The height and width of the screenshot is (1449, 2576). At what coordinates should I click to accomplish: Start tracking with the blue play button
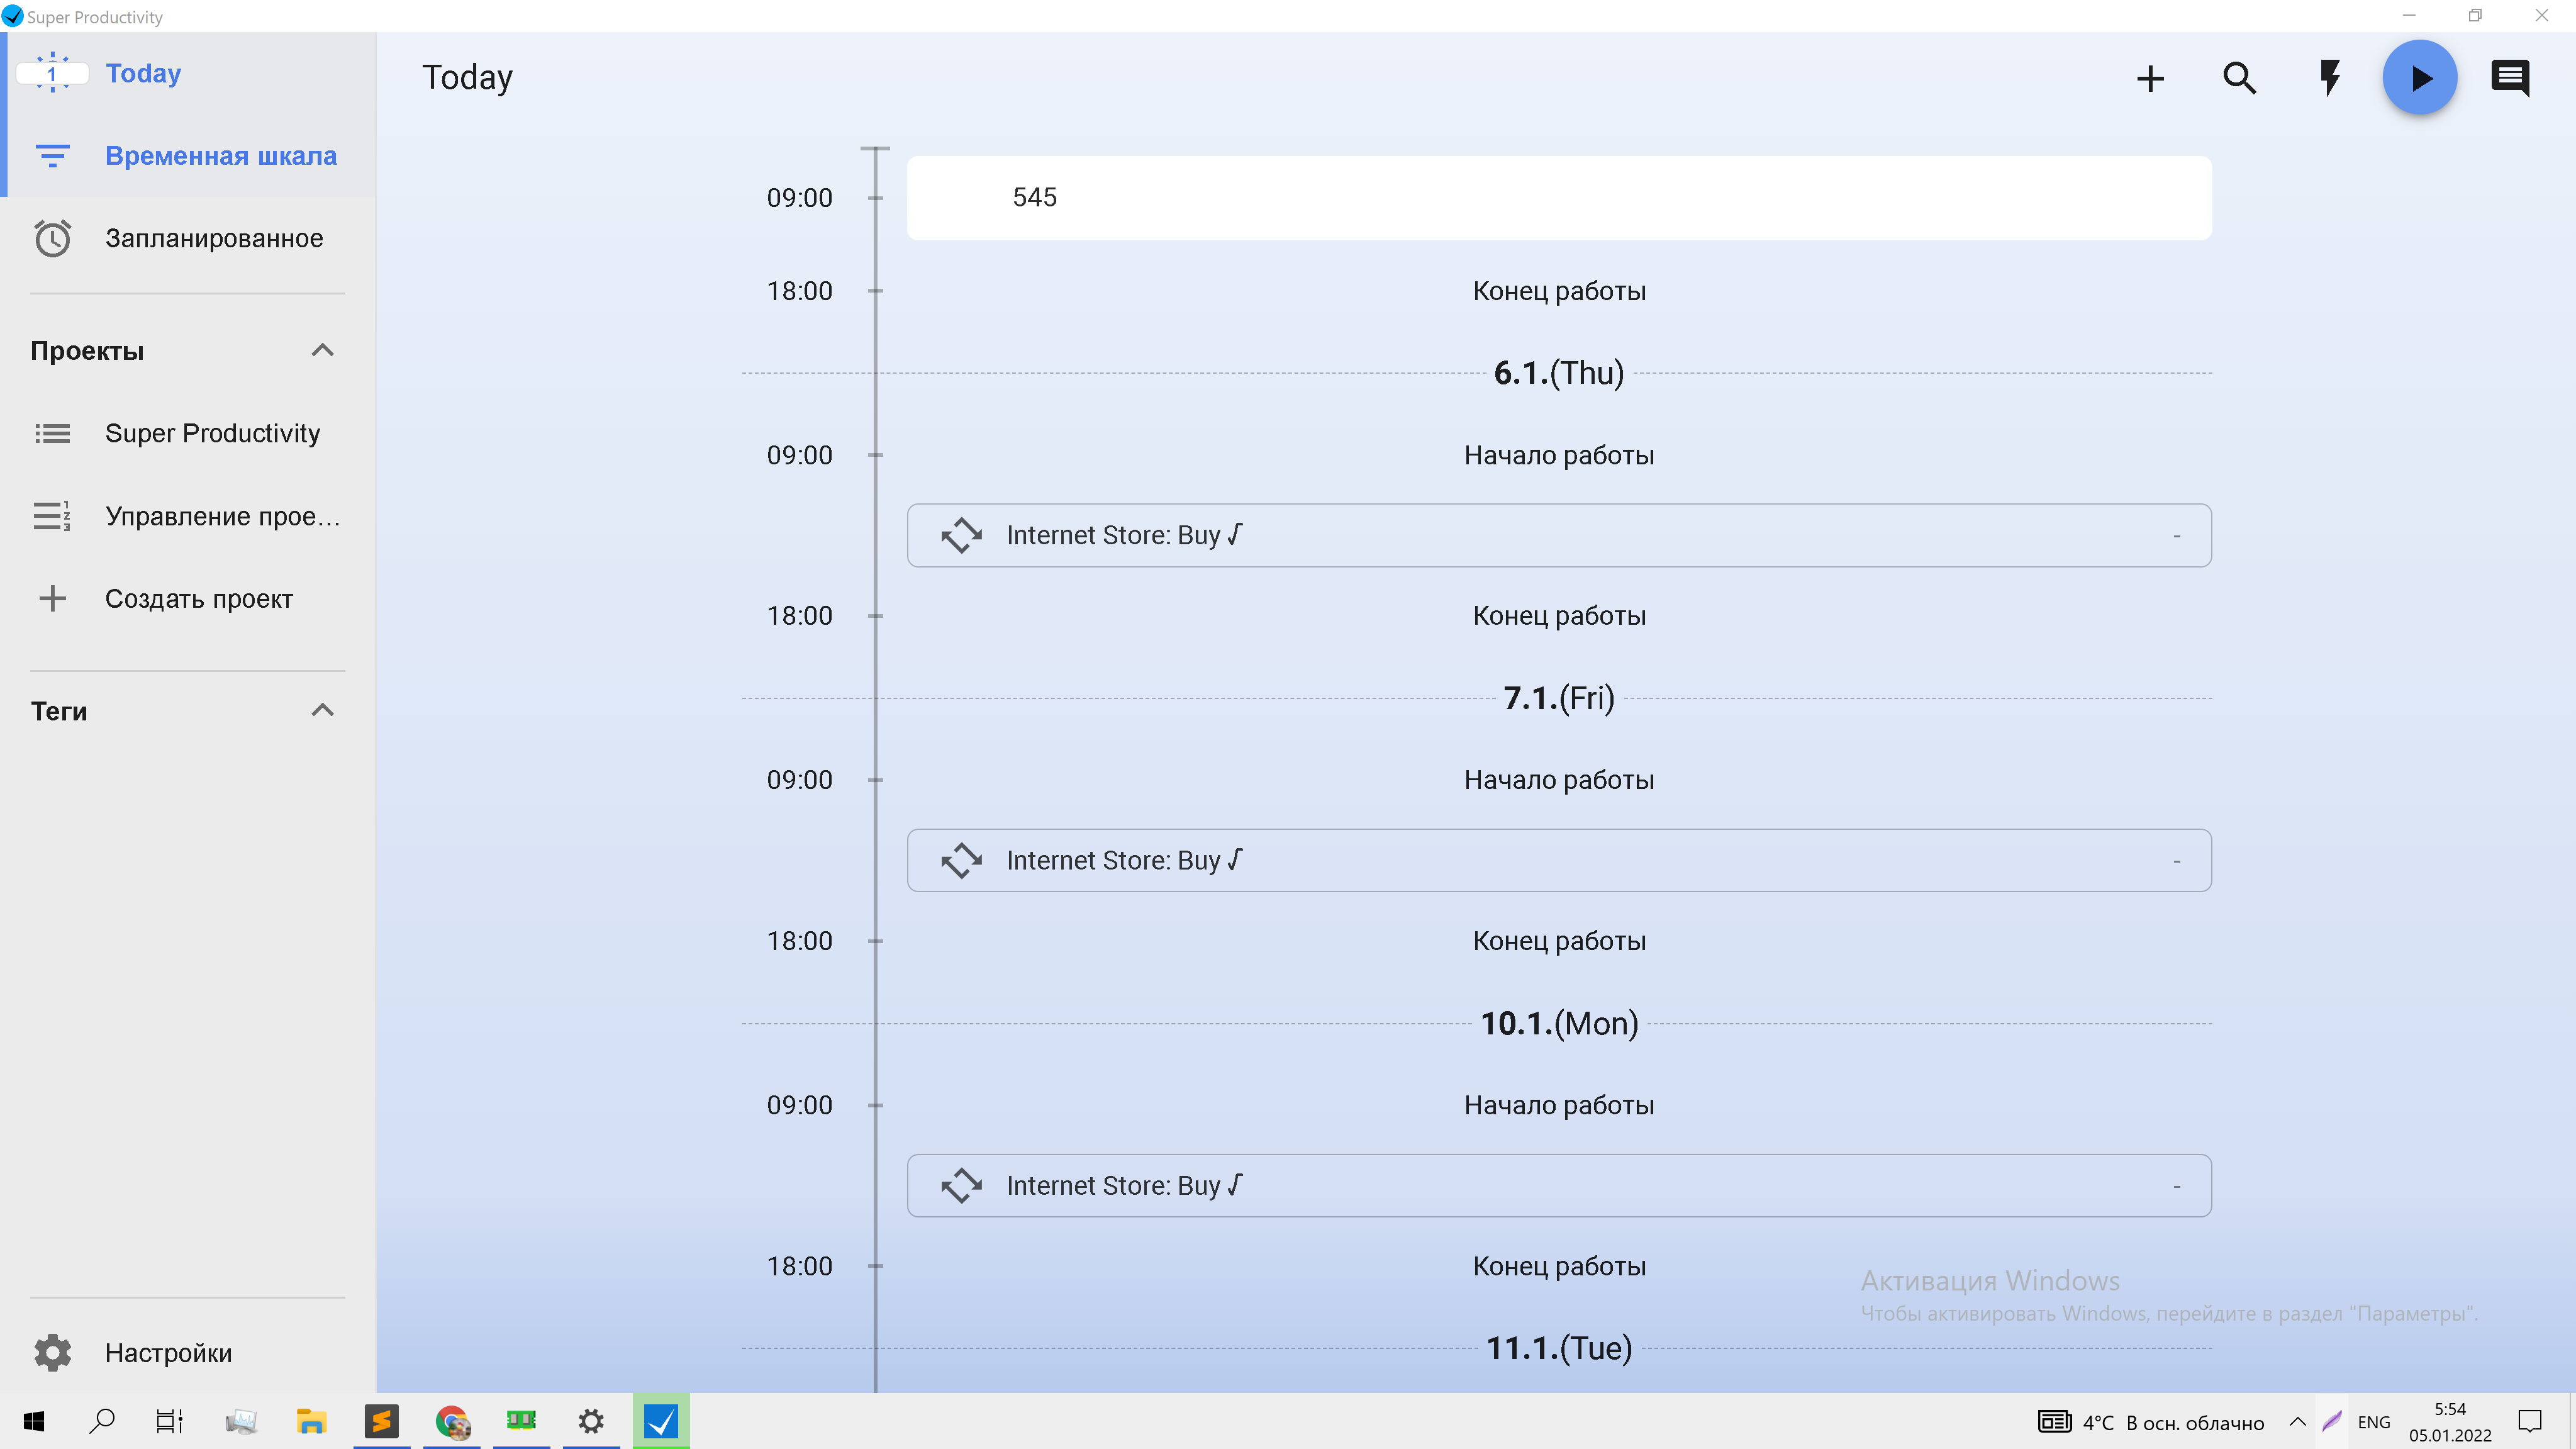click(2419, 77)
